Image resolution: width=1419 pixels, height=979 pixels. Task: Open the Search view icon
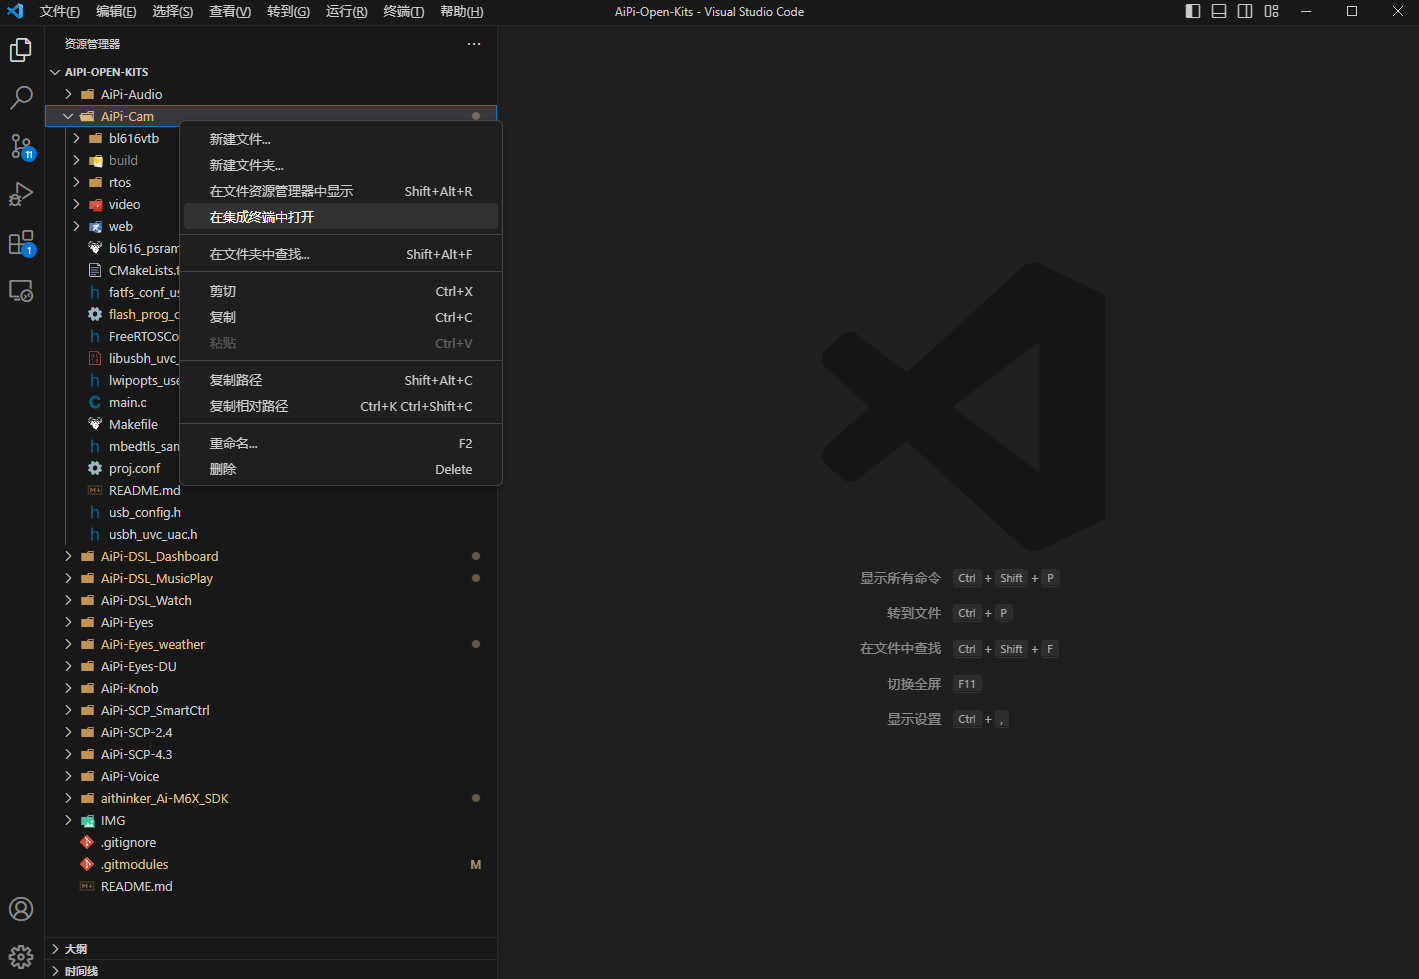[x=21, y=98]
